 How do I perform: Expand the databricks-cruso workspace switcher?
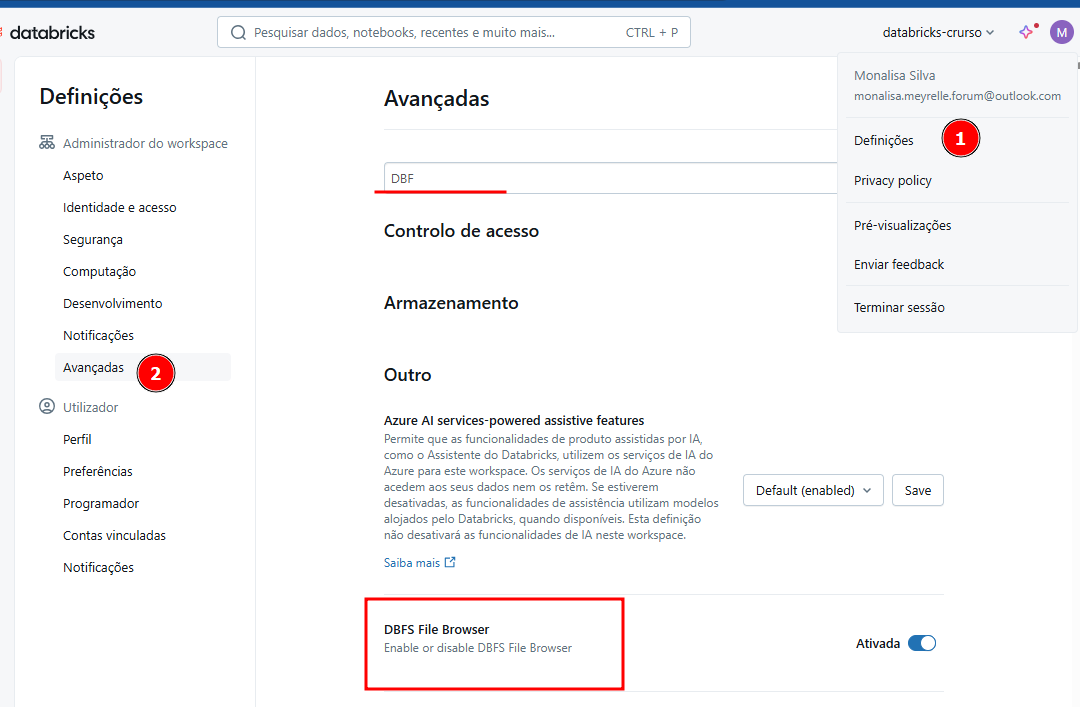click(x=938, y=32)
